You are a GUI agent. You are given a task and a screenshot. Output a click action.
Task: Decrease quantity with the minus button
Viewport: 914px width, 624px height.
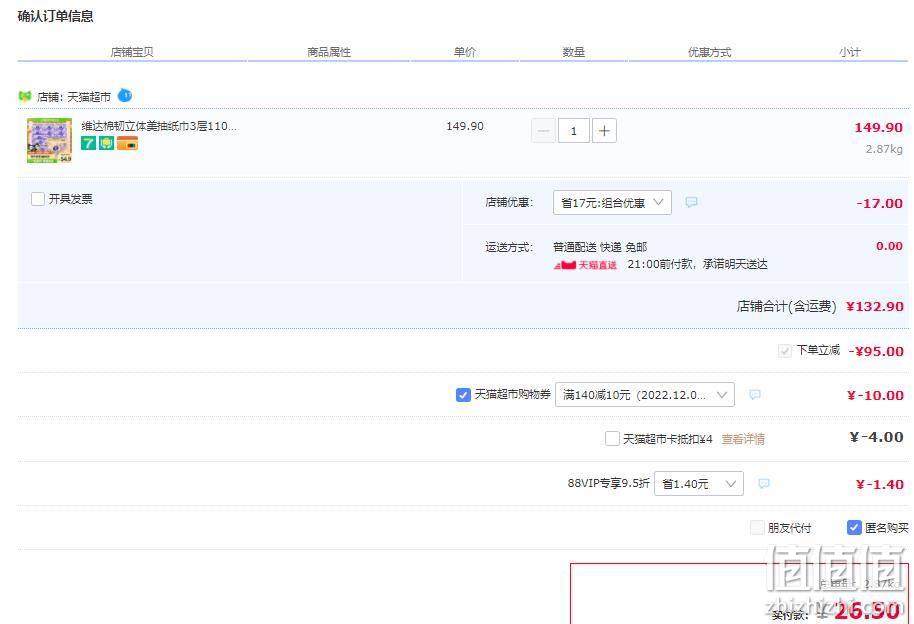pos(543,131)
